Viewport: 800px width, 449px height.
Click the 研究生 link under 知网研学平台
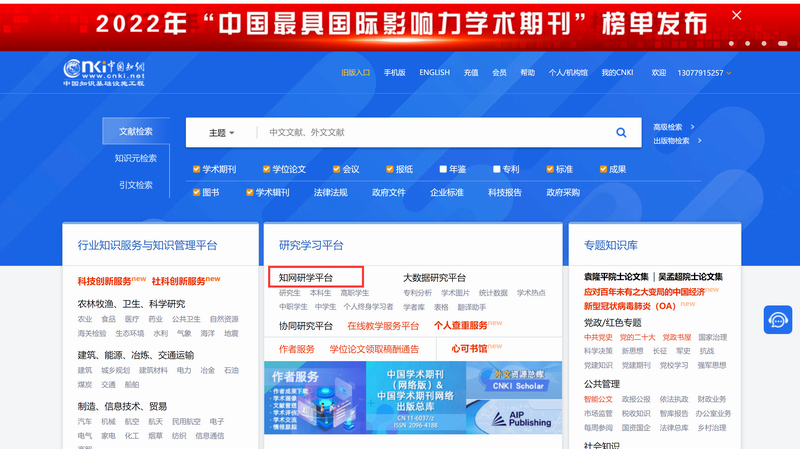pos(289,293)
